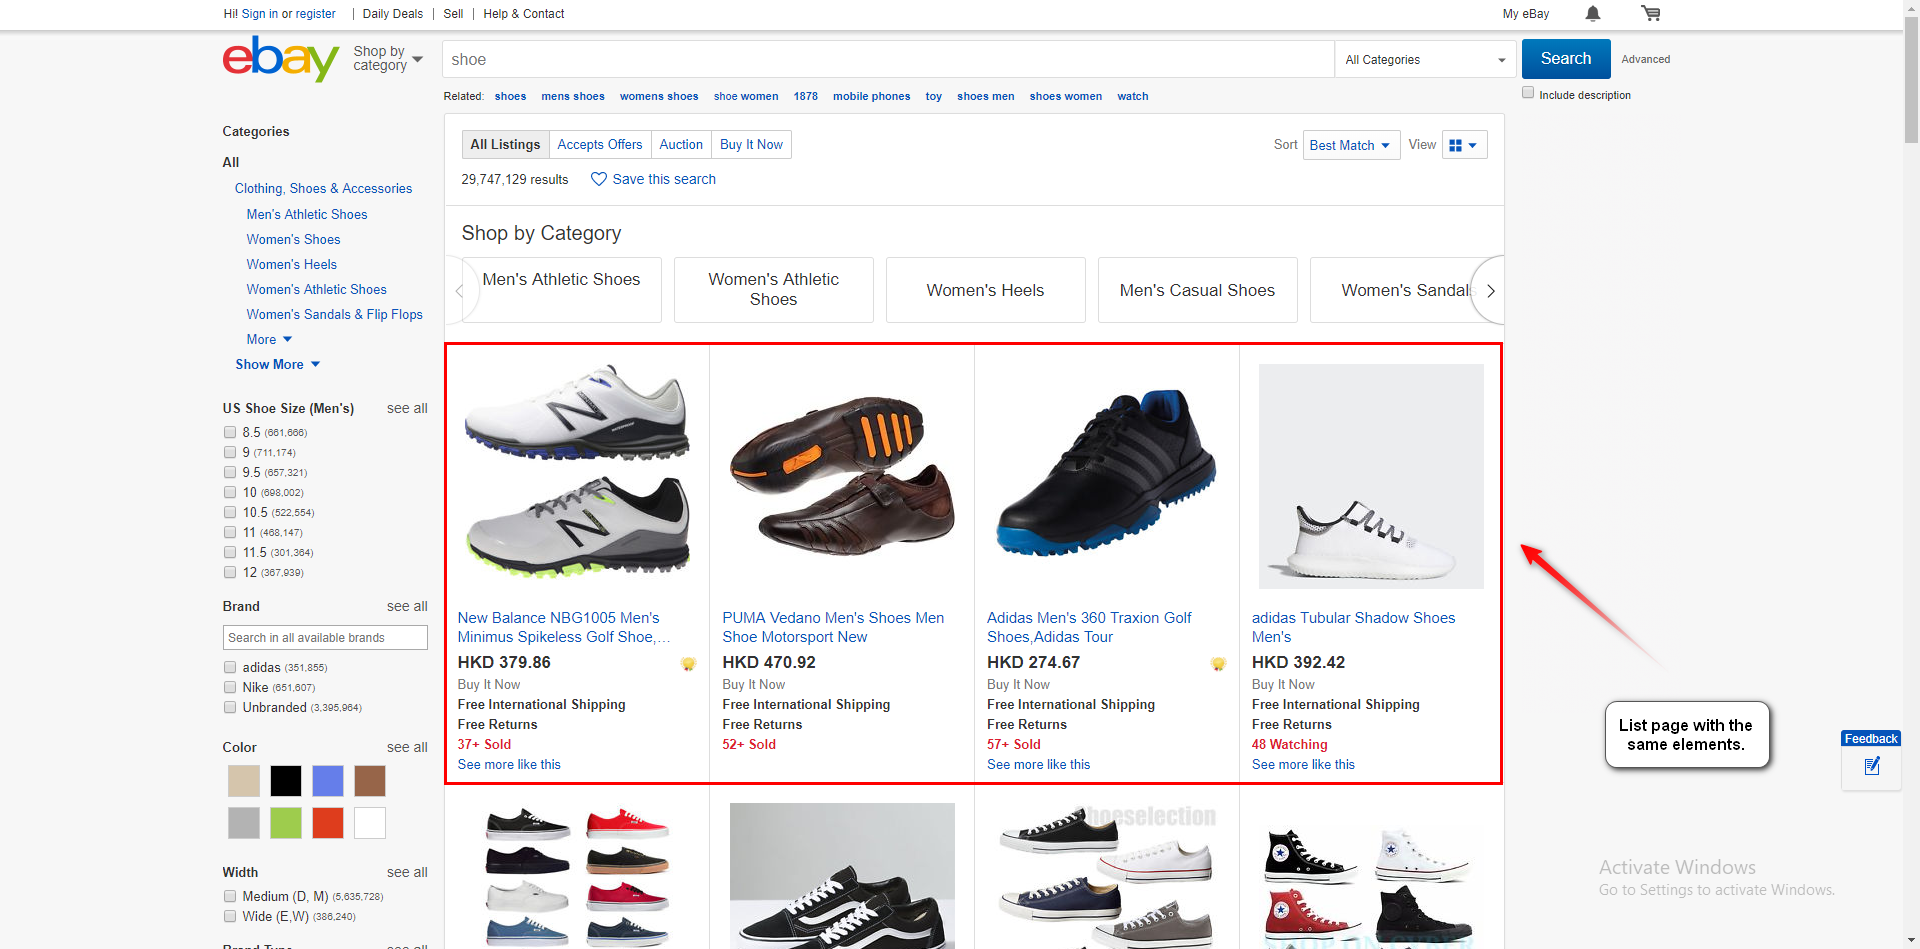Viewport: 1920px width, 949px height.
Task: Tick the US shoe size 10 checkbox
Action: pyautogui.click(x=230, y=492)
